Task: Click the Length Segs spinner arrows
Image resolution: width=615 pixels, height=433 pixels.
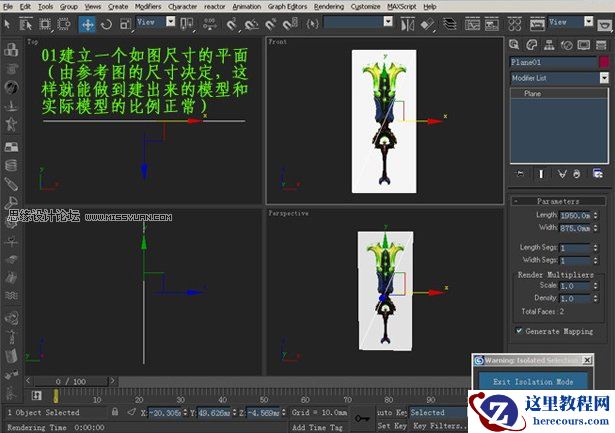Action: click(595, 248)
